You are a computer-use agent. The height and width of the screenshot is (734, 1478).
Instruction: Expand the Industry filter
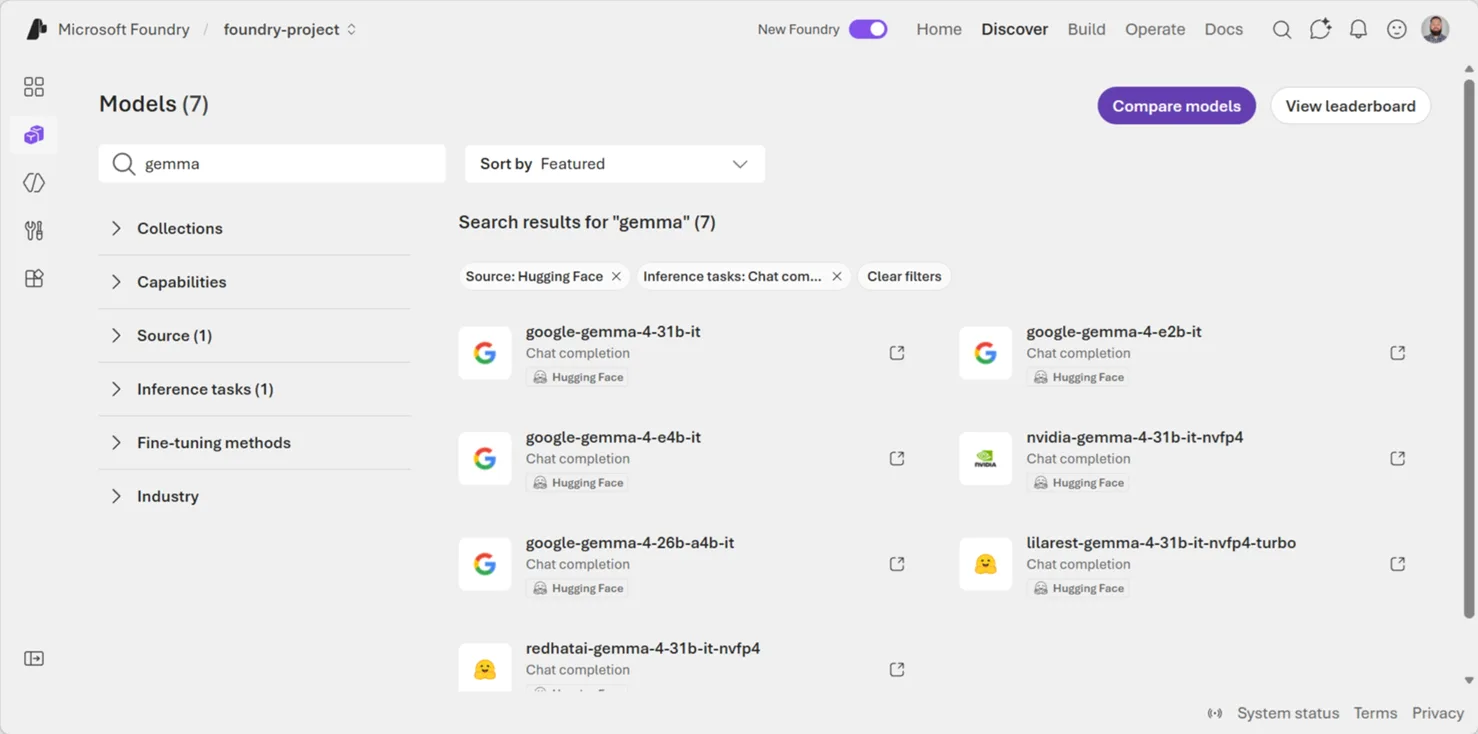255,496
